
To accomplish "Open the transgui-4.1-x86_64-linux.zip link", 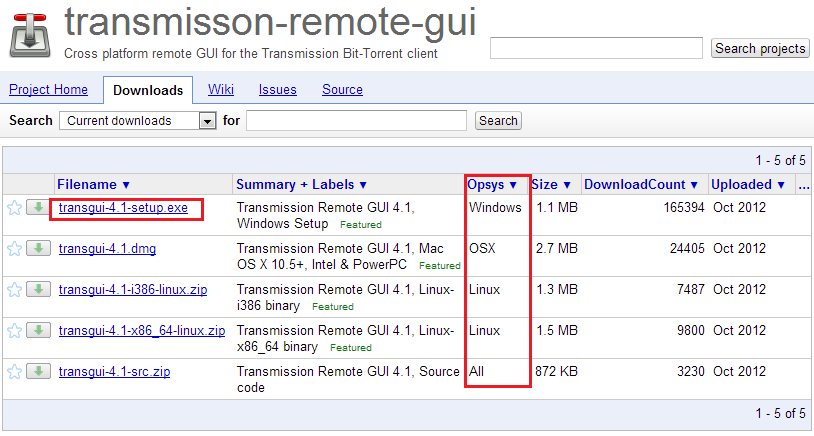I will point(142,330).
